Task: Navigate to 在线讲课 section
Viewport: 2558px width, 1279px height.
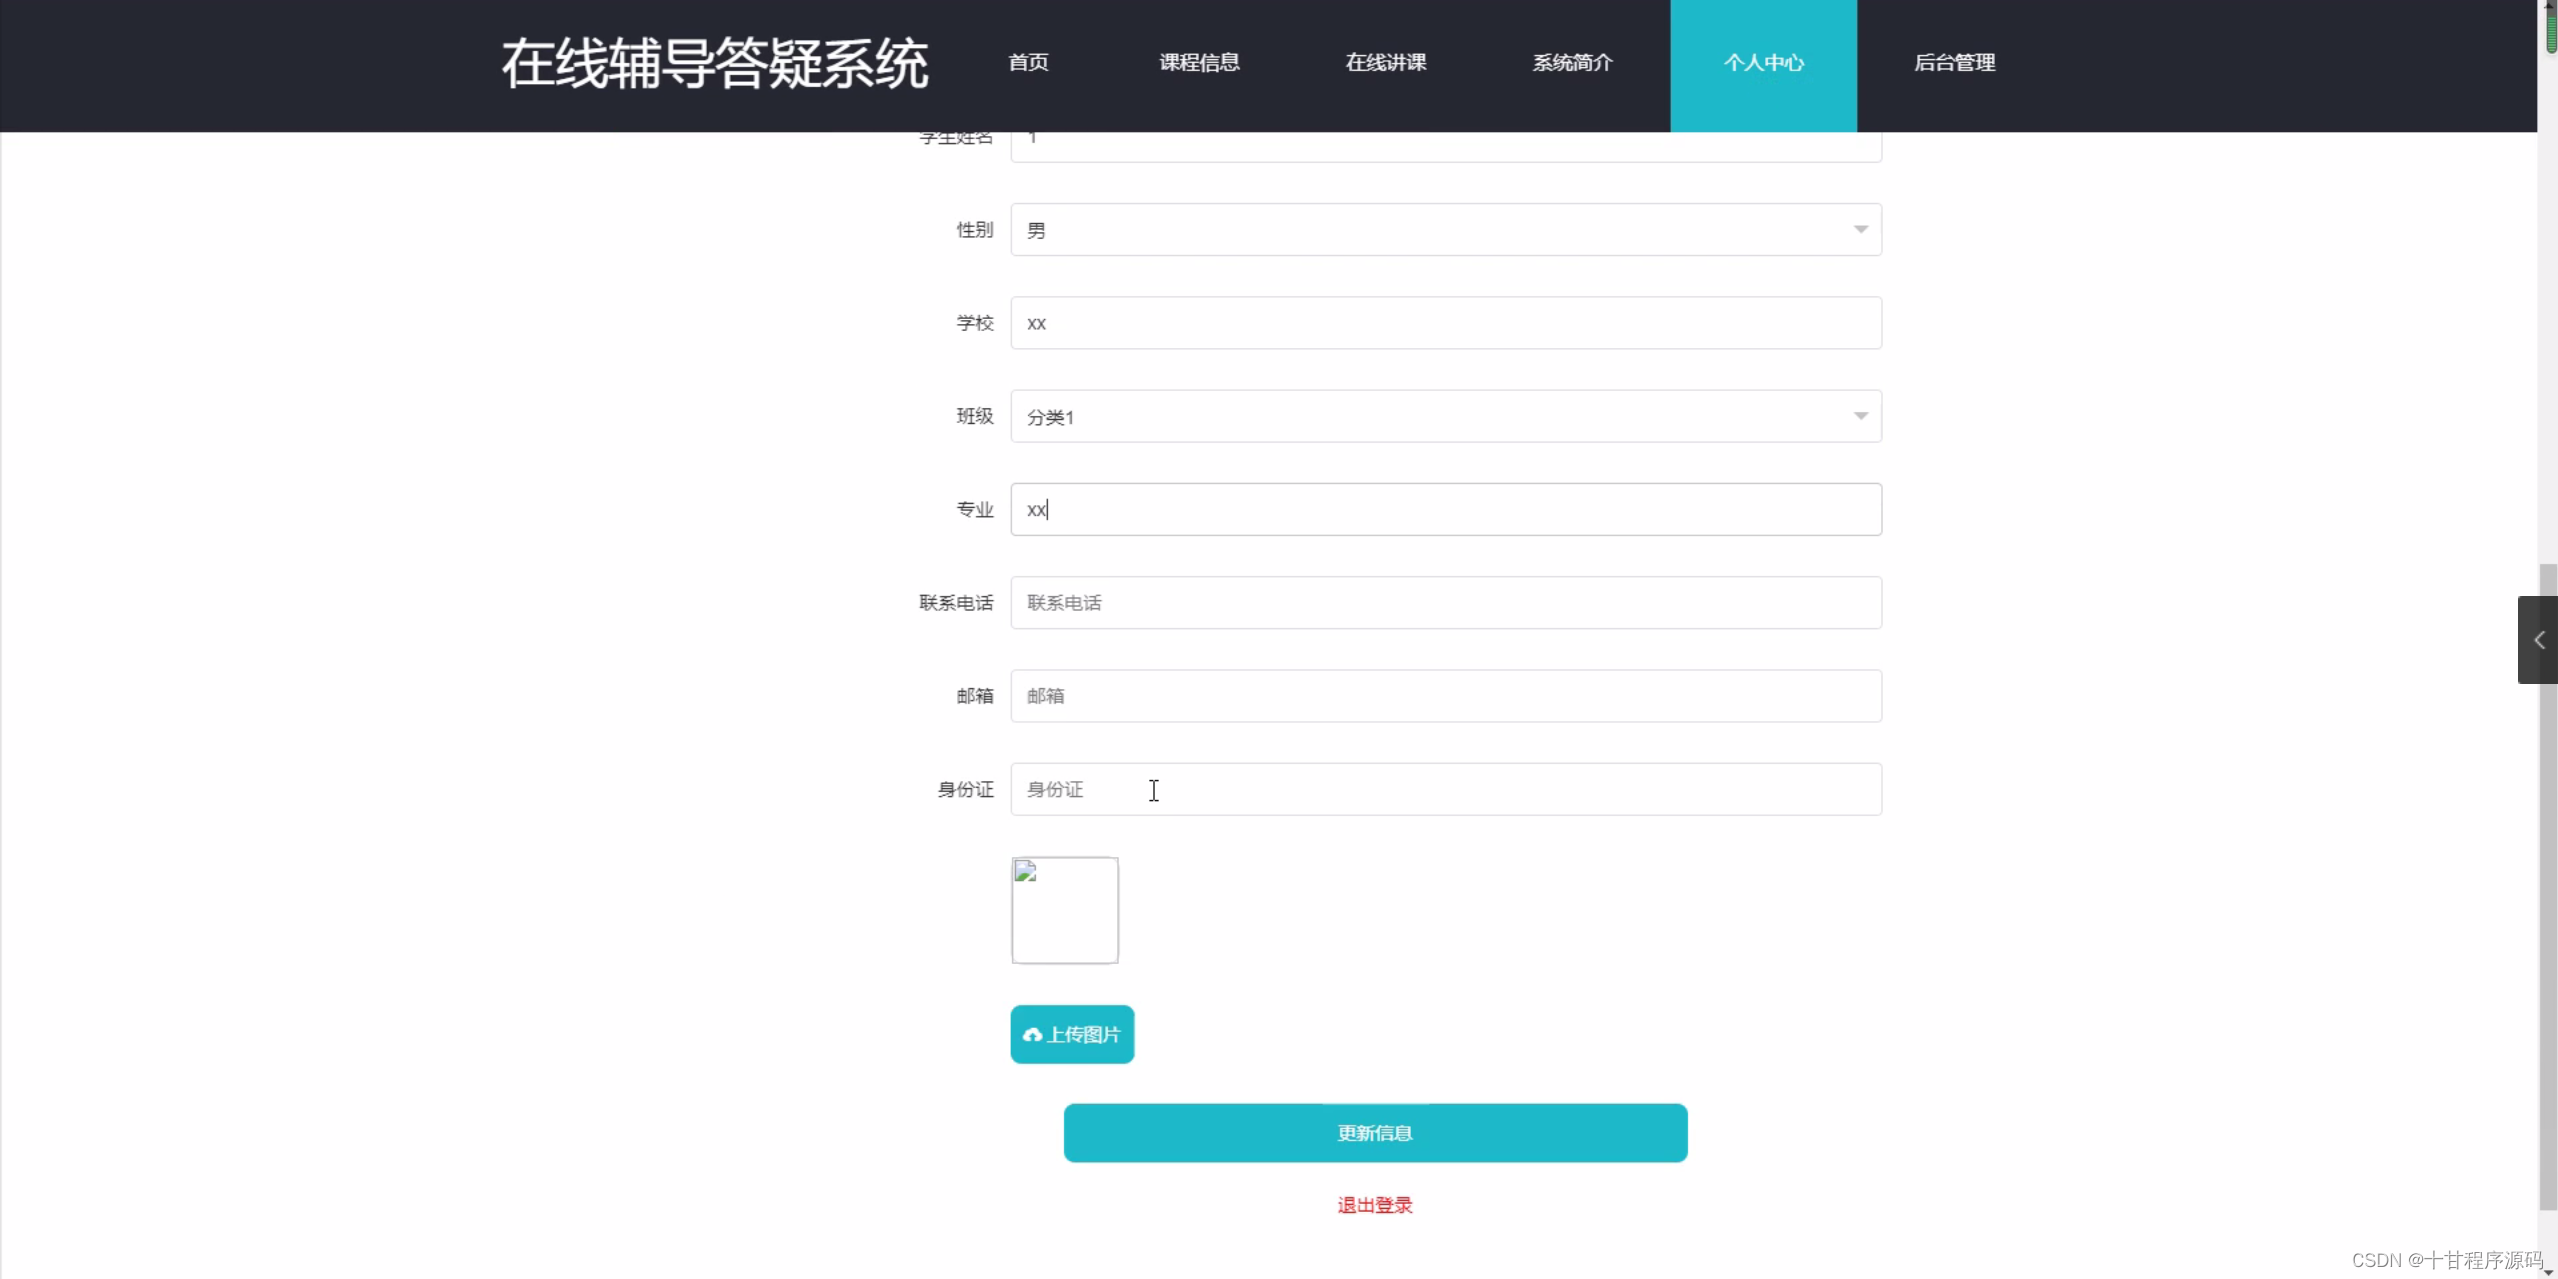Action: [x=1384, y=62]
